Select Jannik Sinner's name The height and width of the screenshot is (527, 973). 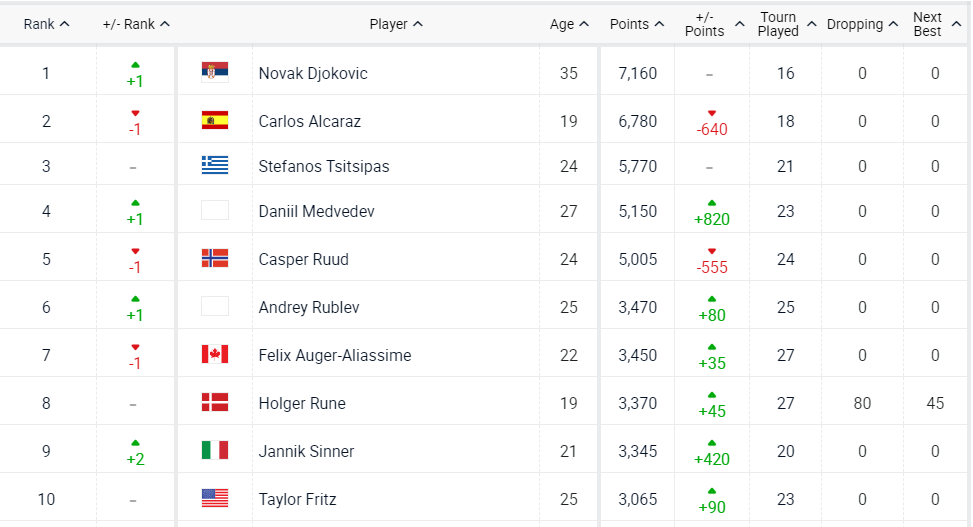[x=306, y=451]
